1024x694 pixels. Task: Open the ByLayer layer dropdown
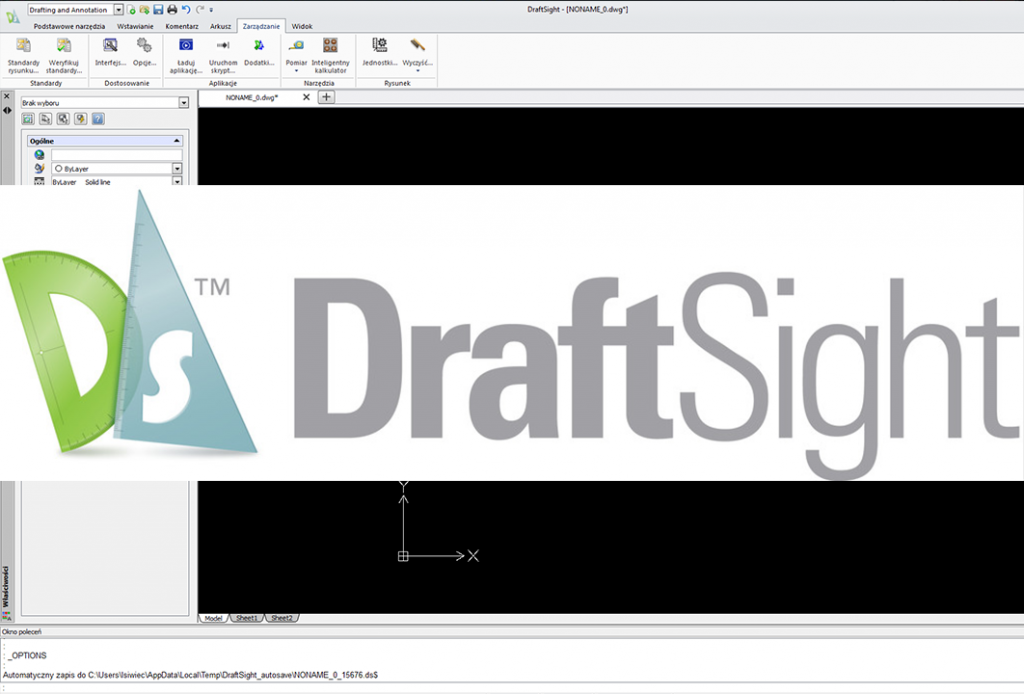(177, 168)
